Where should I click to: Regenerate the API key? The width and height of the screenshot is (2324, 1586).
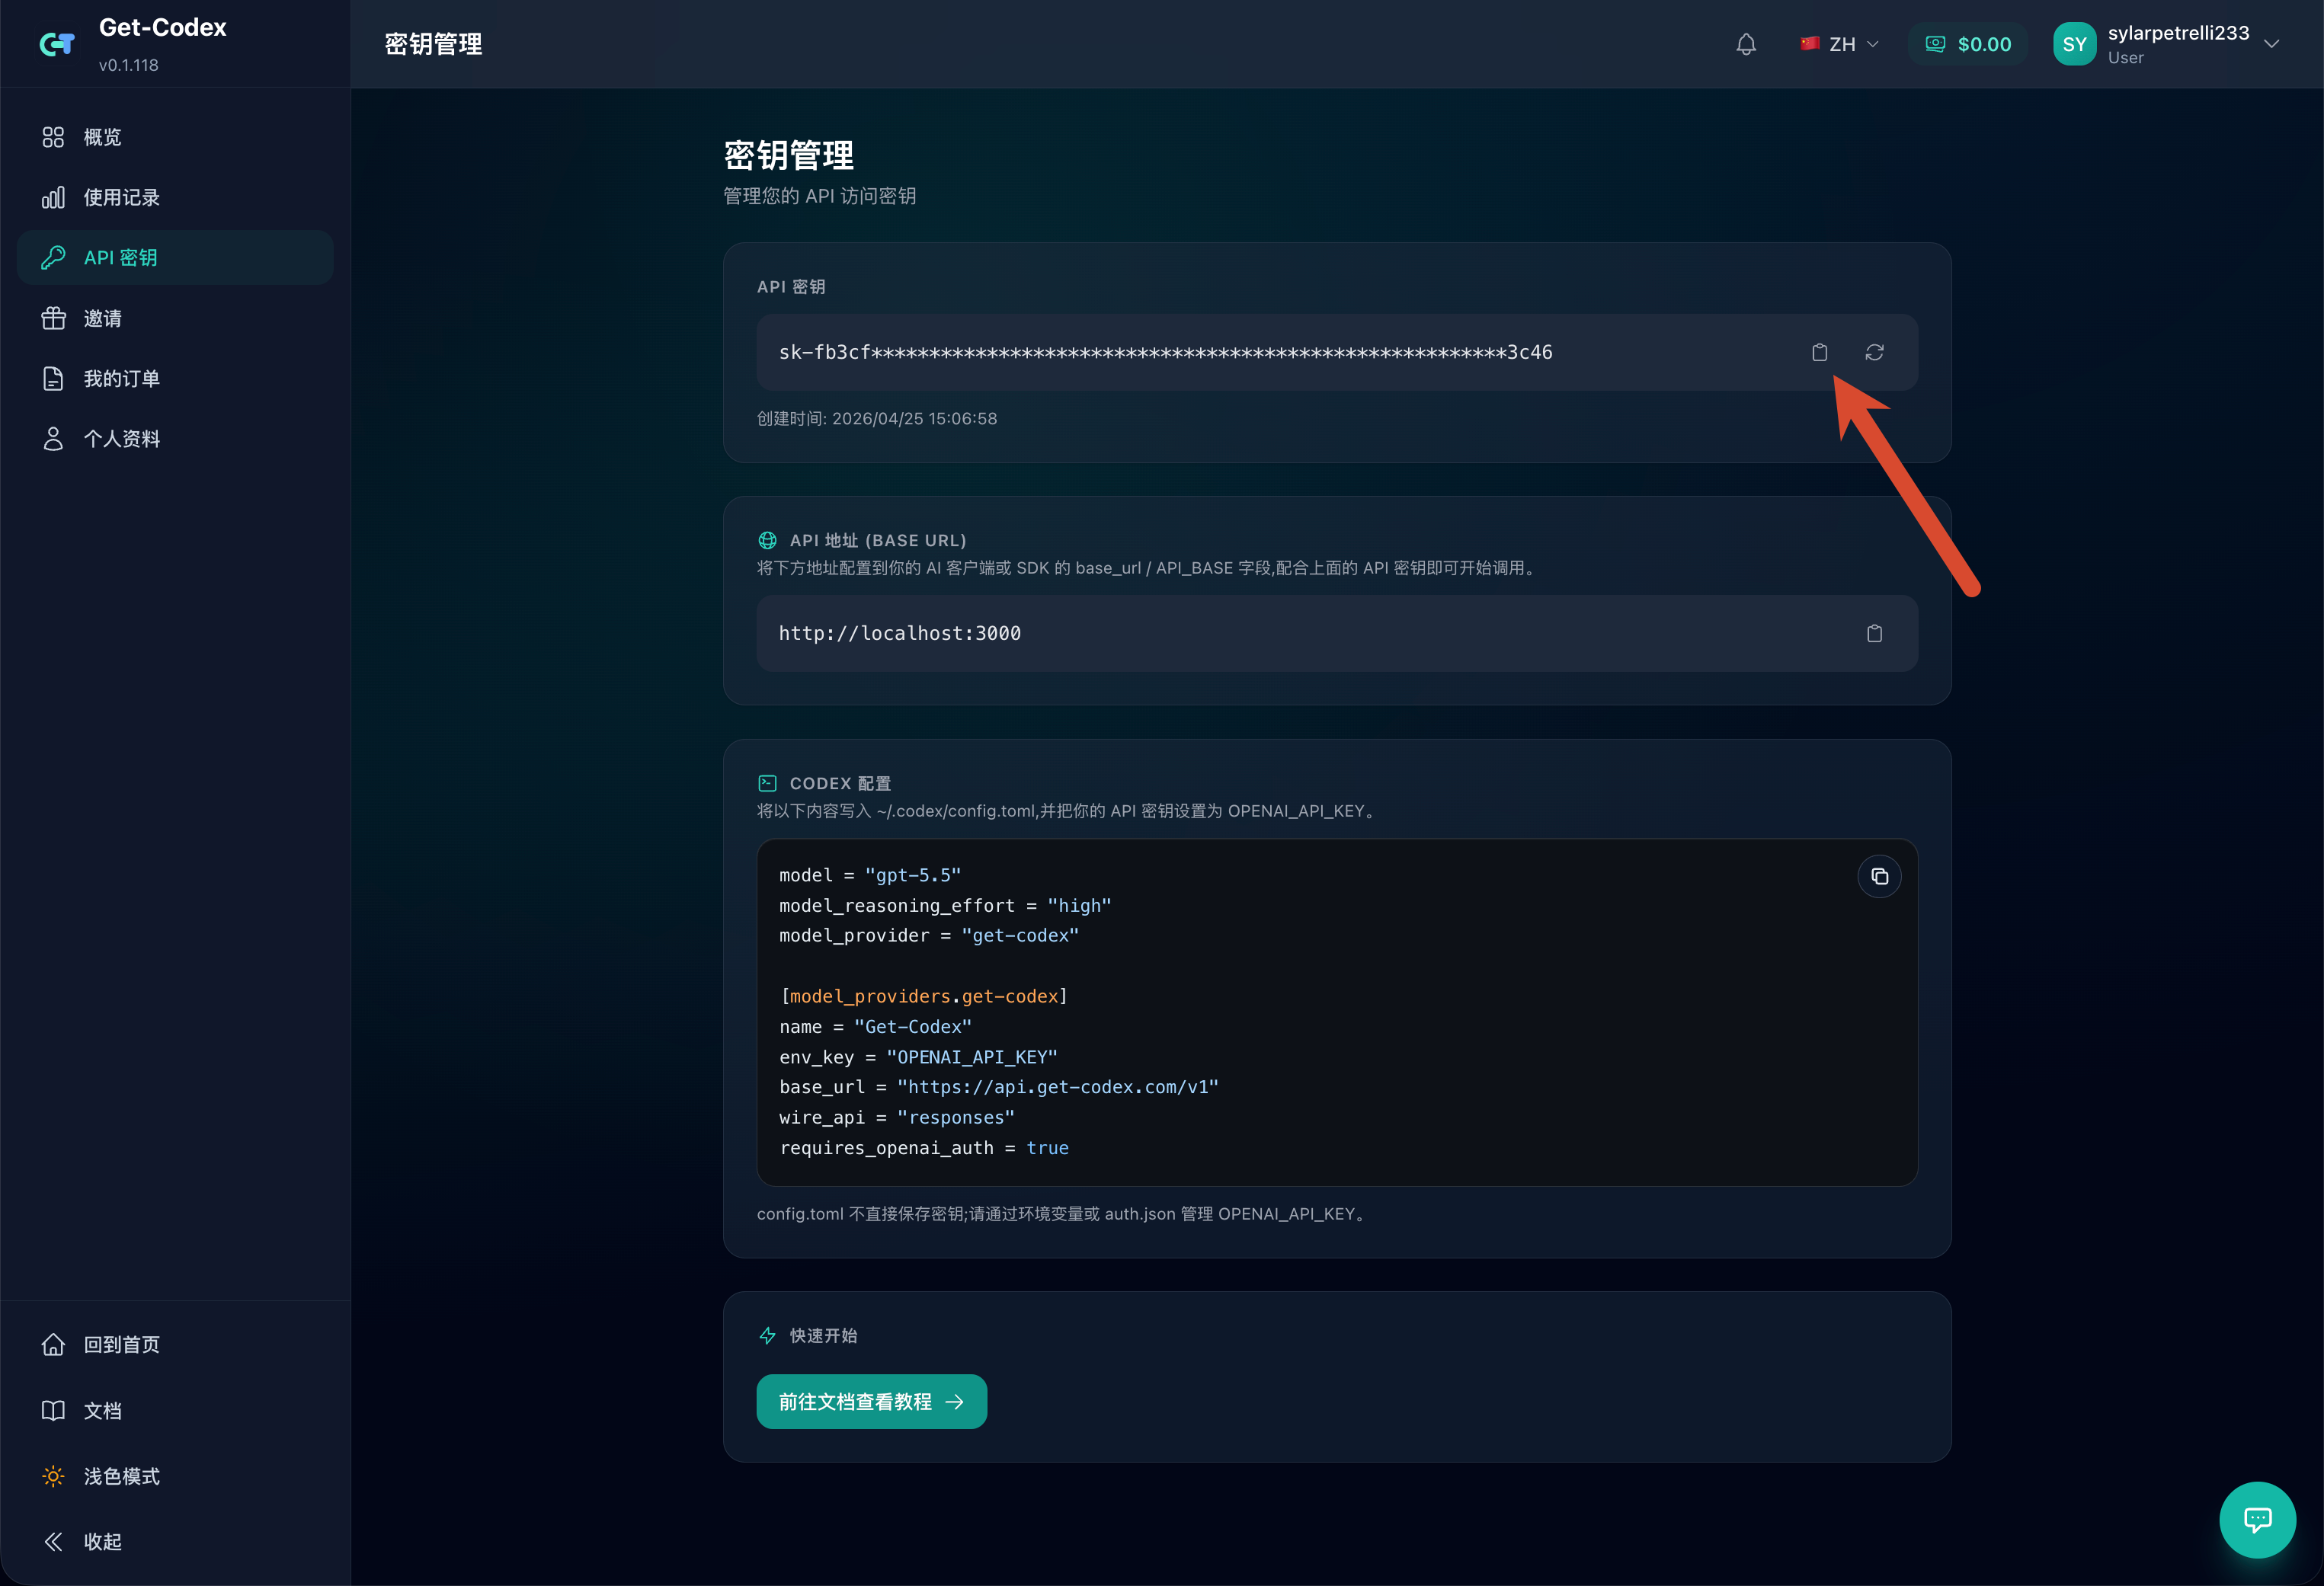(x=1874, y=352)
